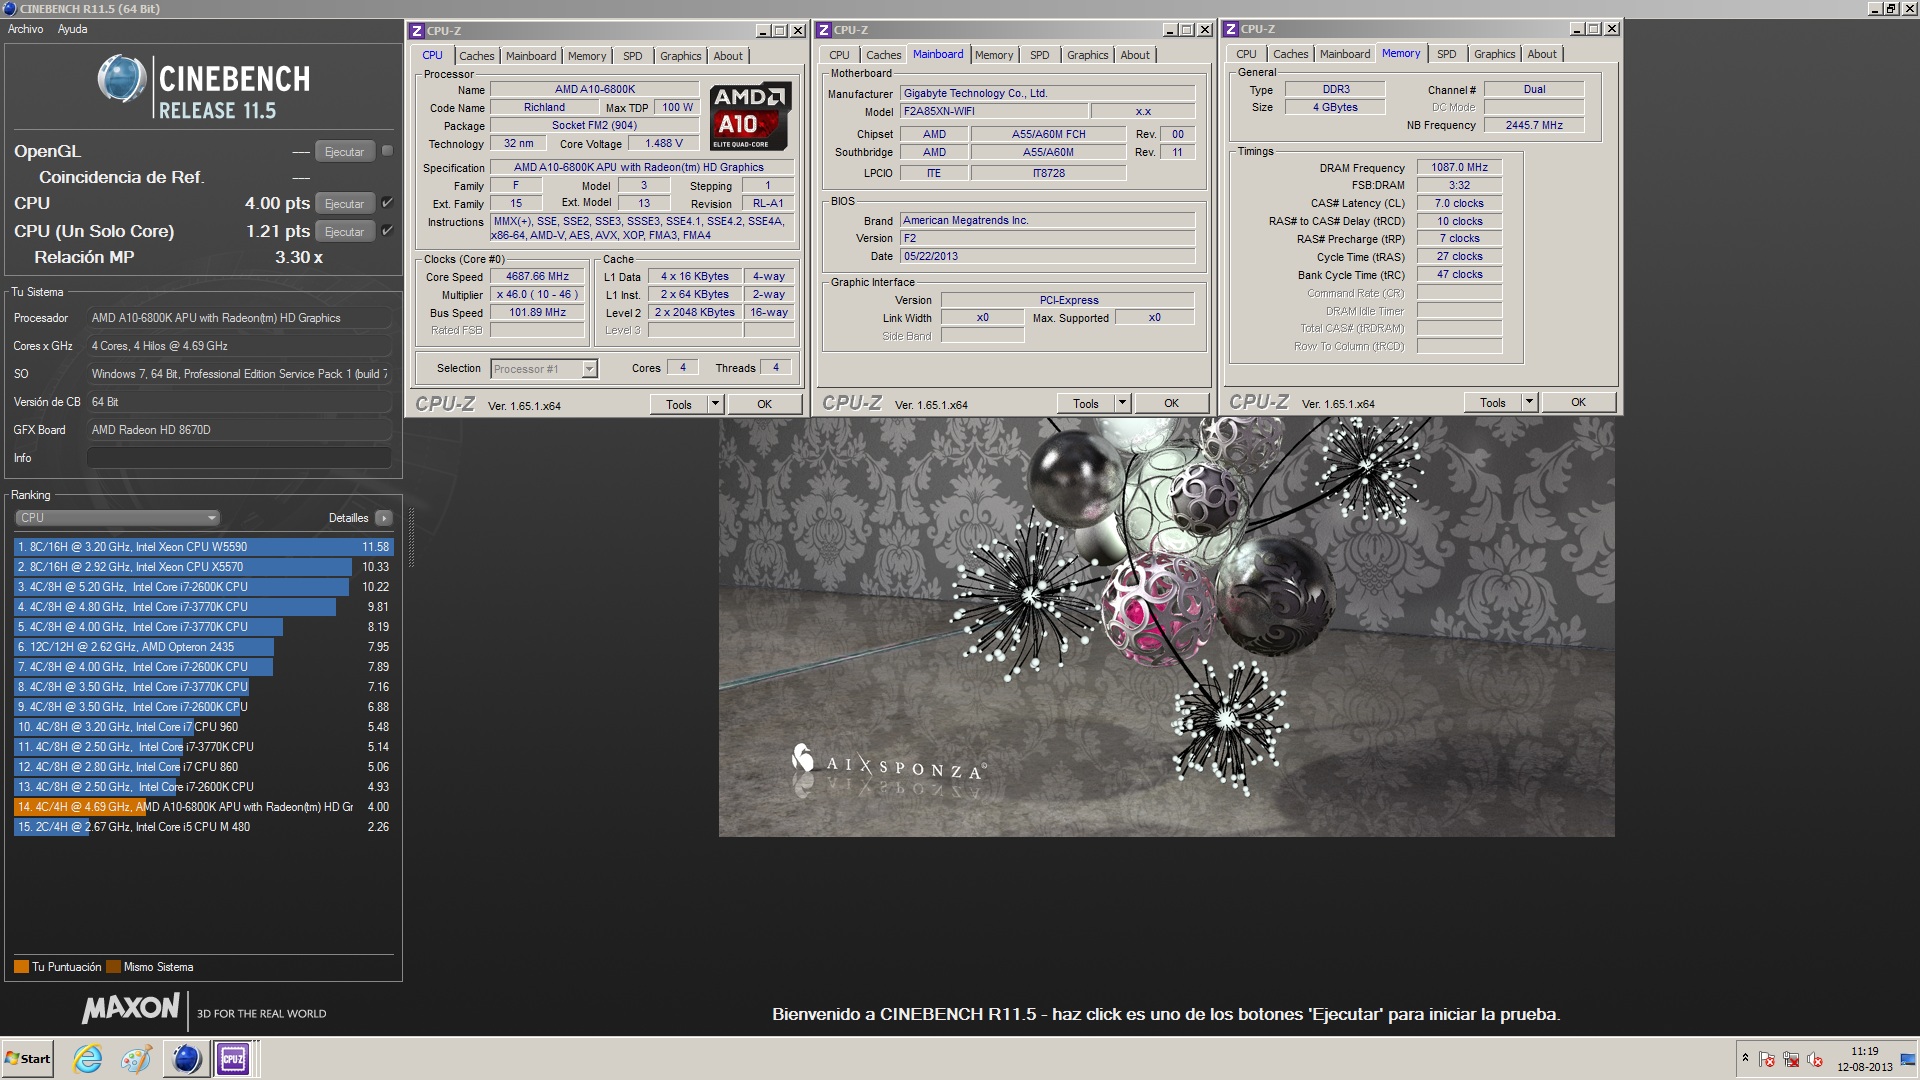Launch Paint from the taskbar palette icon
Screen dimensions: 1920x1080
(x=136, y=1059)
